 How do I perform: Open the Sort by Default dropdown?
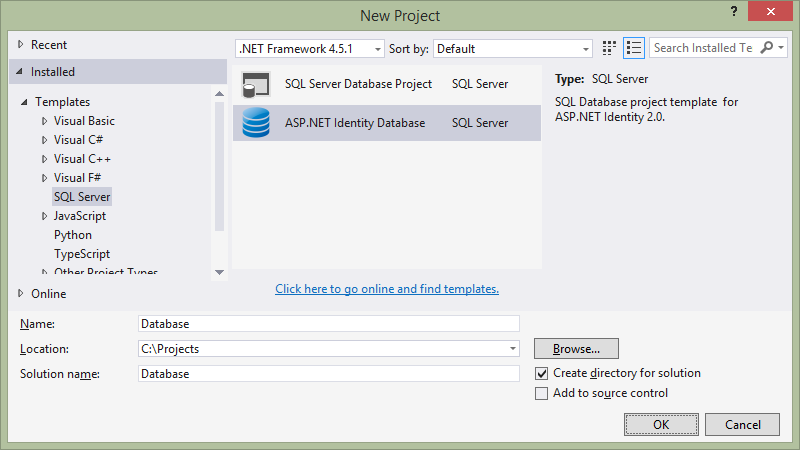pyautogui.click(x=513, y=49)
